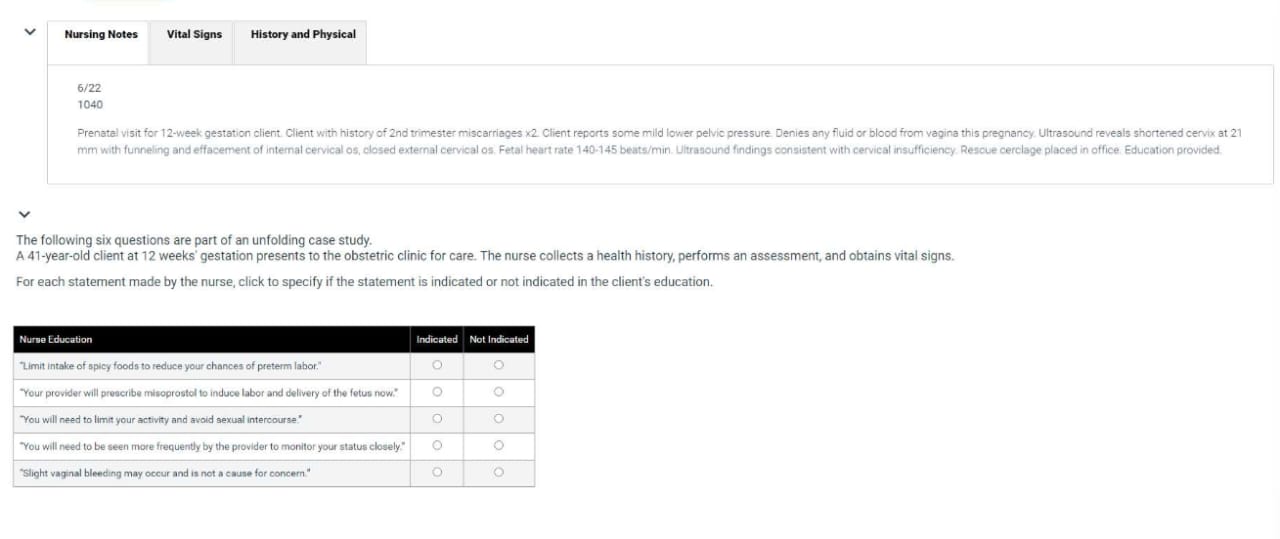Open the Vital Signs tab
This screenshot has height=539, width=1280.
194,35
